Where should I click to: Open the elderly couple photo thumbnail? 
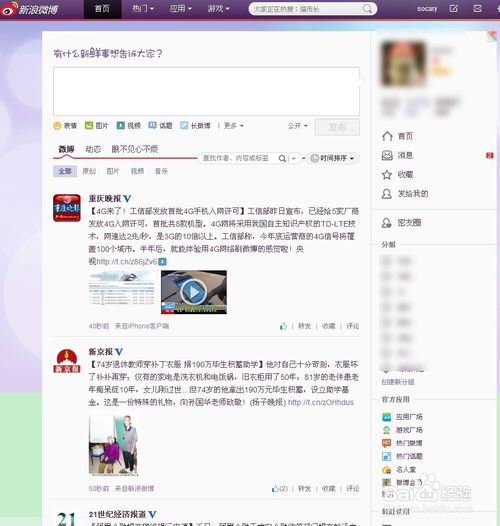(114, 445)
